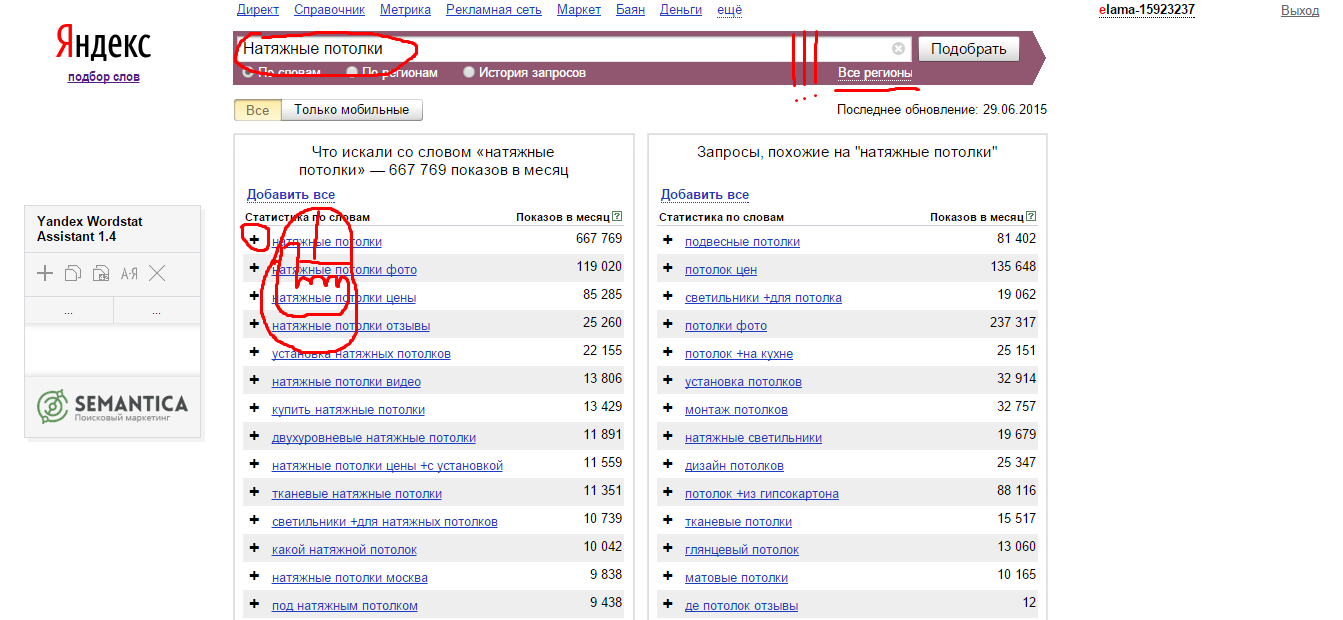Screen dimensions: 1343x620
Task: Open the Маркет service link
Action: tap(579, 10)
